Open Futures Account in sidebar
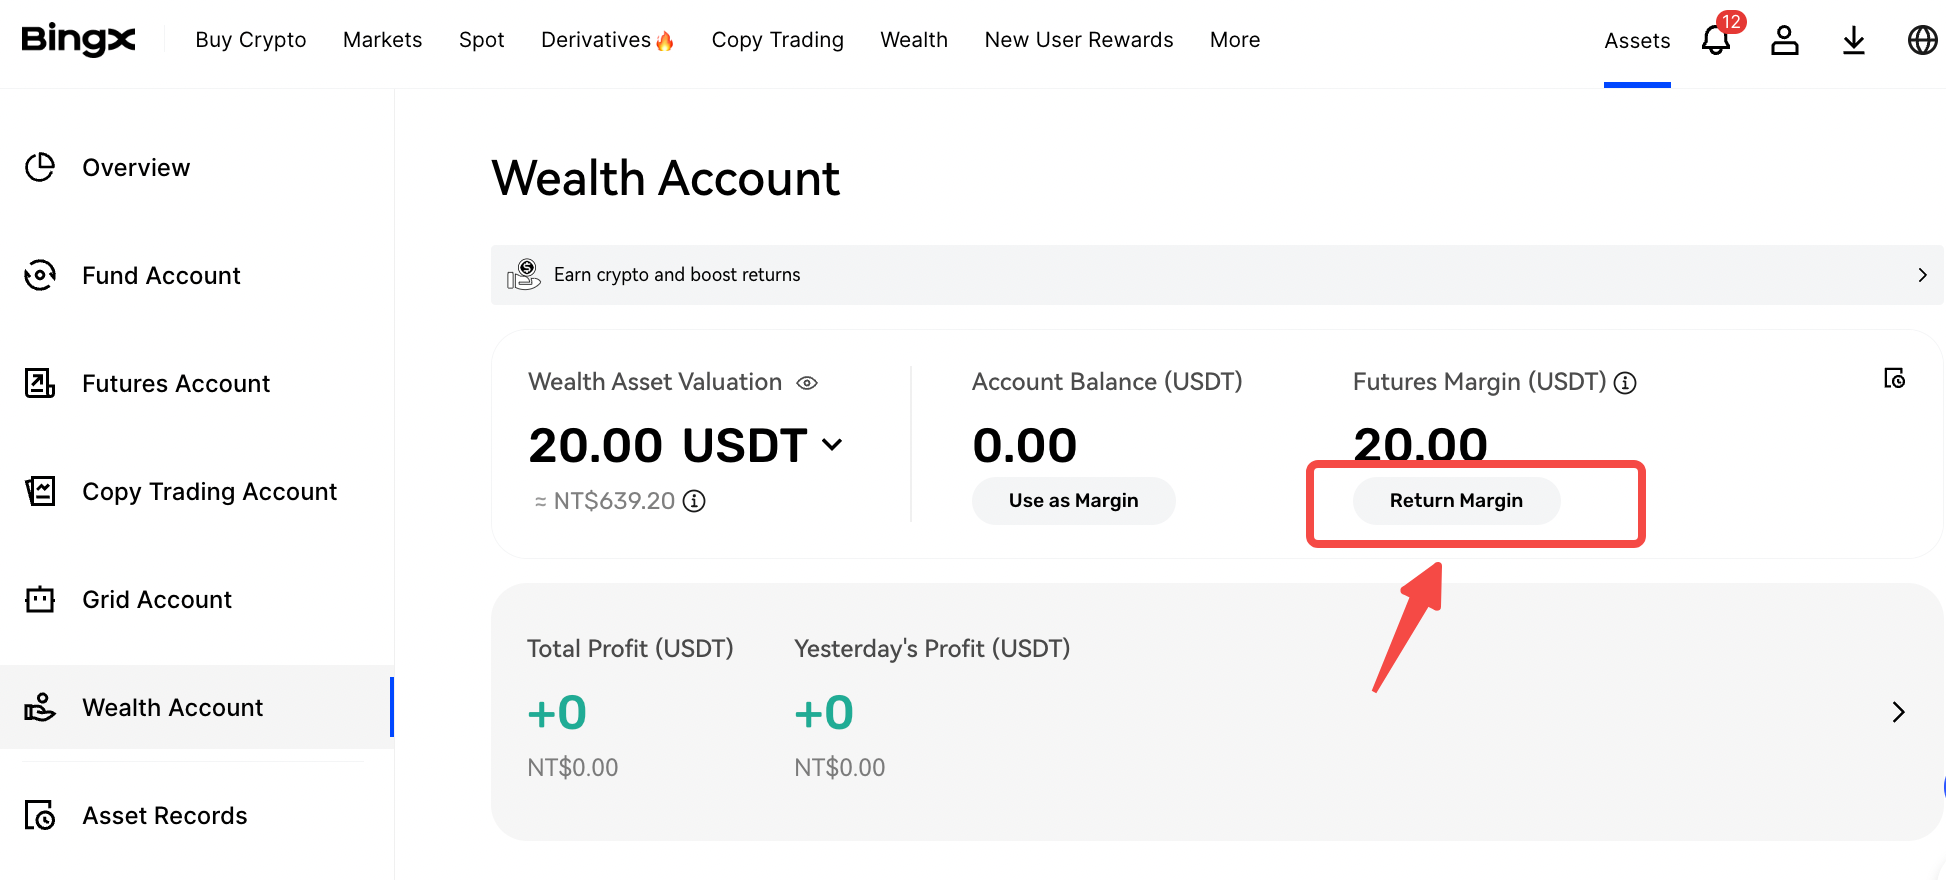The height and width of the screenshot is (880, 1946). [176, 384]
